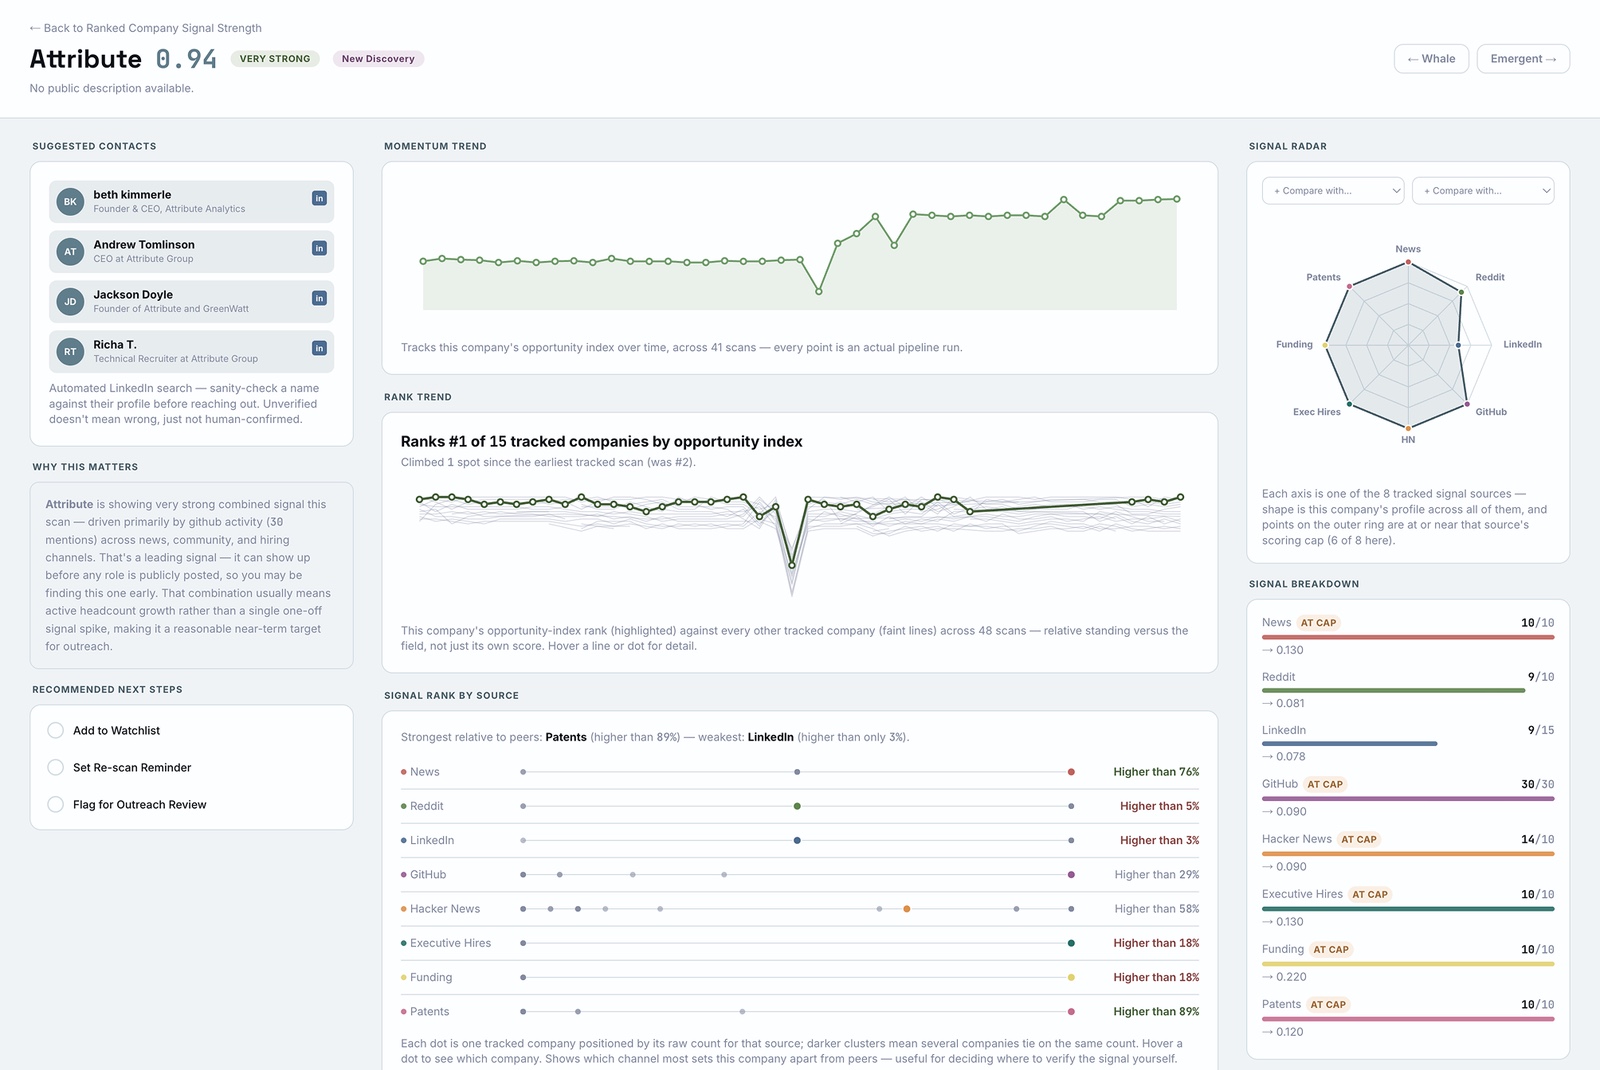The image size is (1600, 1070).
Task: Click the dark green dot in Executive Hires row
Action: coord(1071,943)
